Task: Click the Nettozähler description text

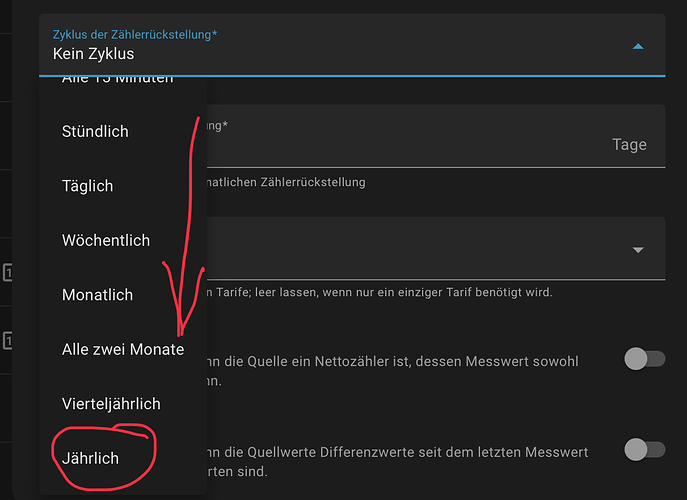Action: tap(400, 370)
